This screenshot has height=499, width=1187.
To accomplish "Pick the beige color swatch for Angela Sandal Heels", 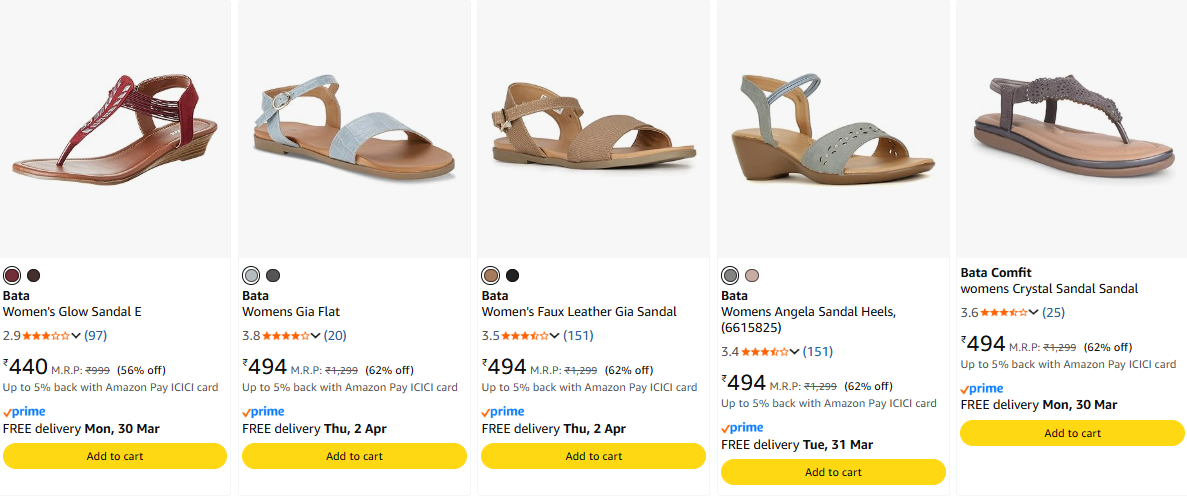I will (752, 275).
